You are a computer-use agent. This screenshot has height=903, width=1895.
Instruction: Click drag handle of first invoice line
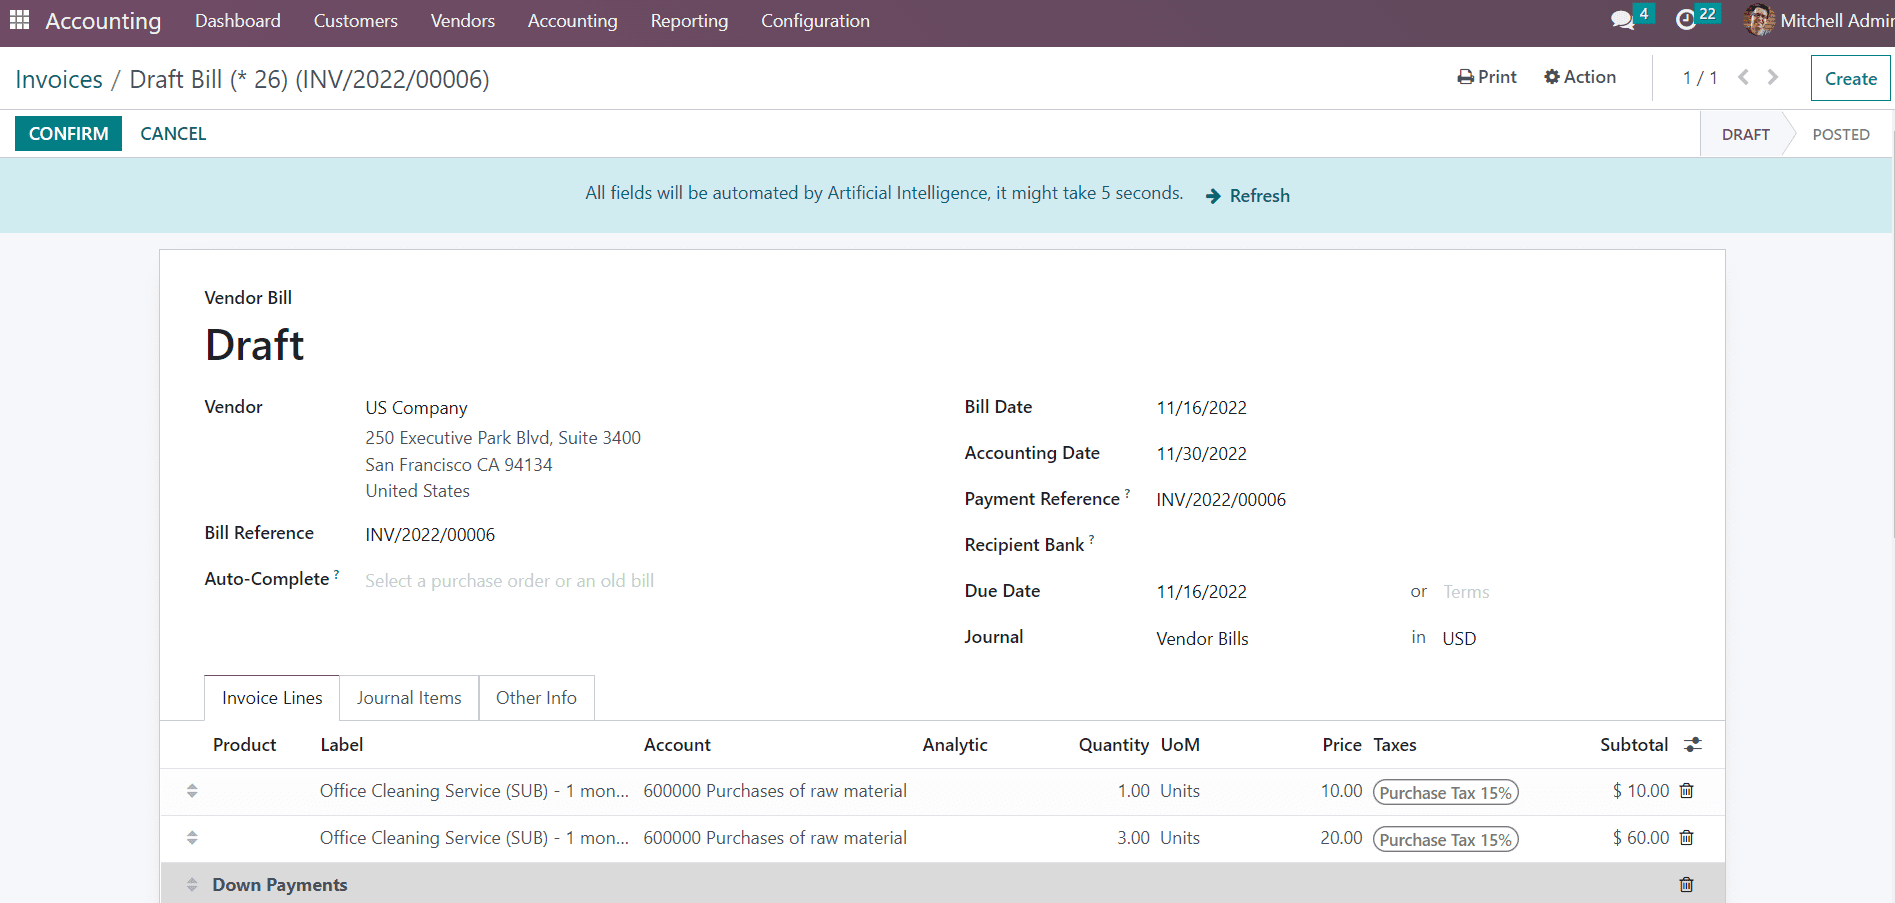[192, 791]
